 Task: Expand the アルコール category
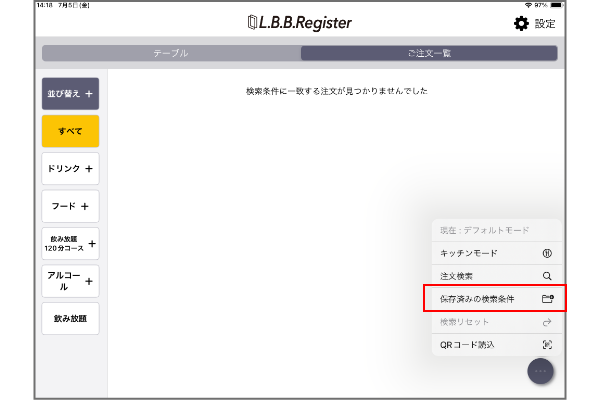[x=70, y=280]
